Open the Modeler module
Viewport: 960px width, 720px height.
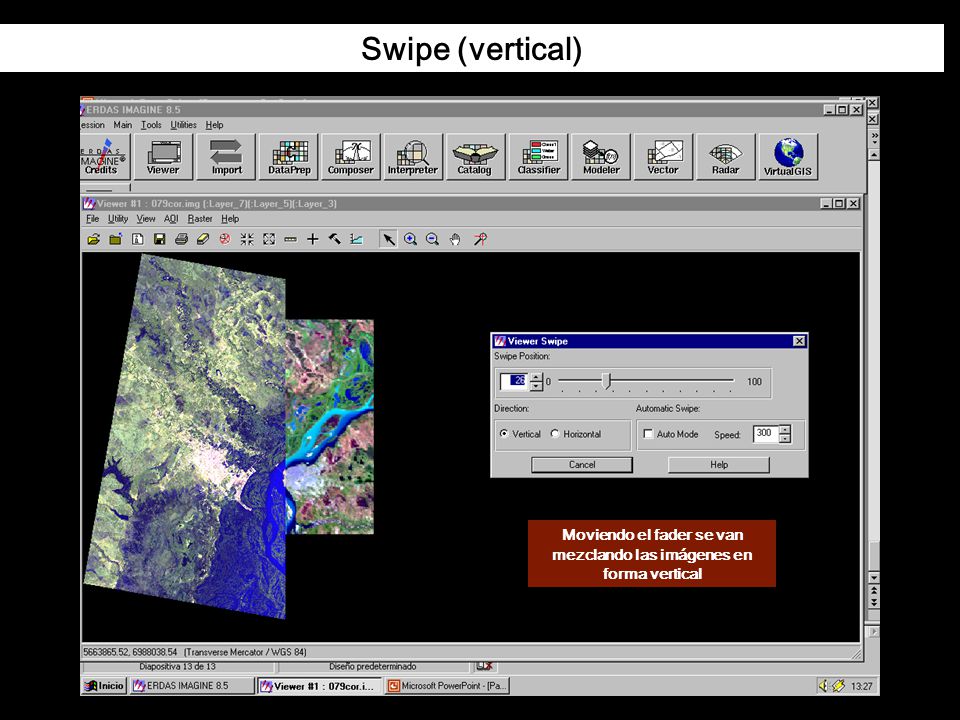point(601,157)
